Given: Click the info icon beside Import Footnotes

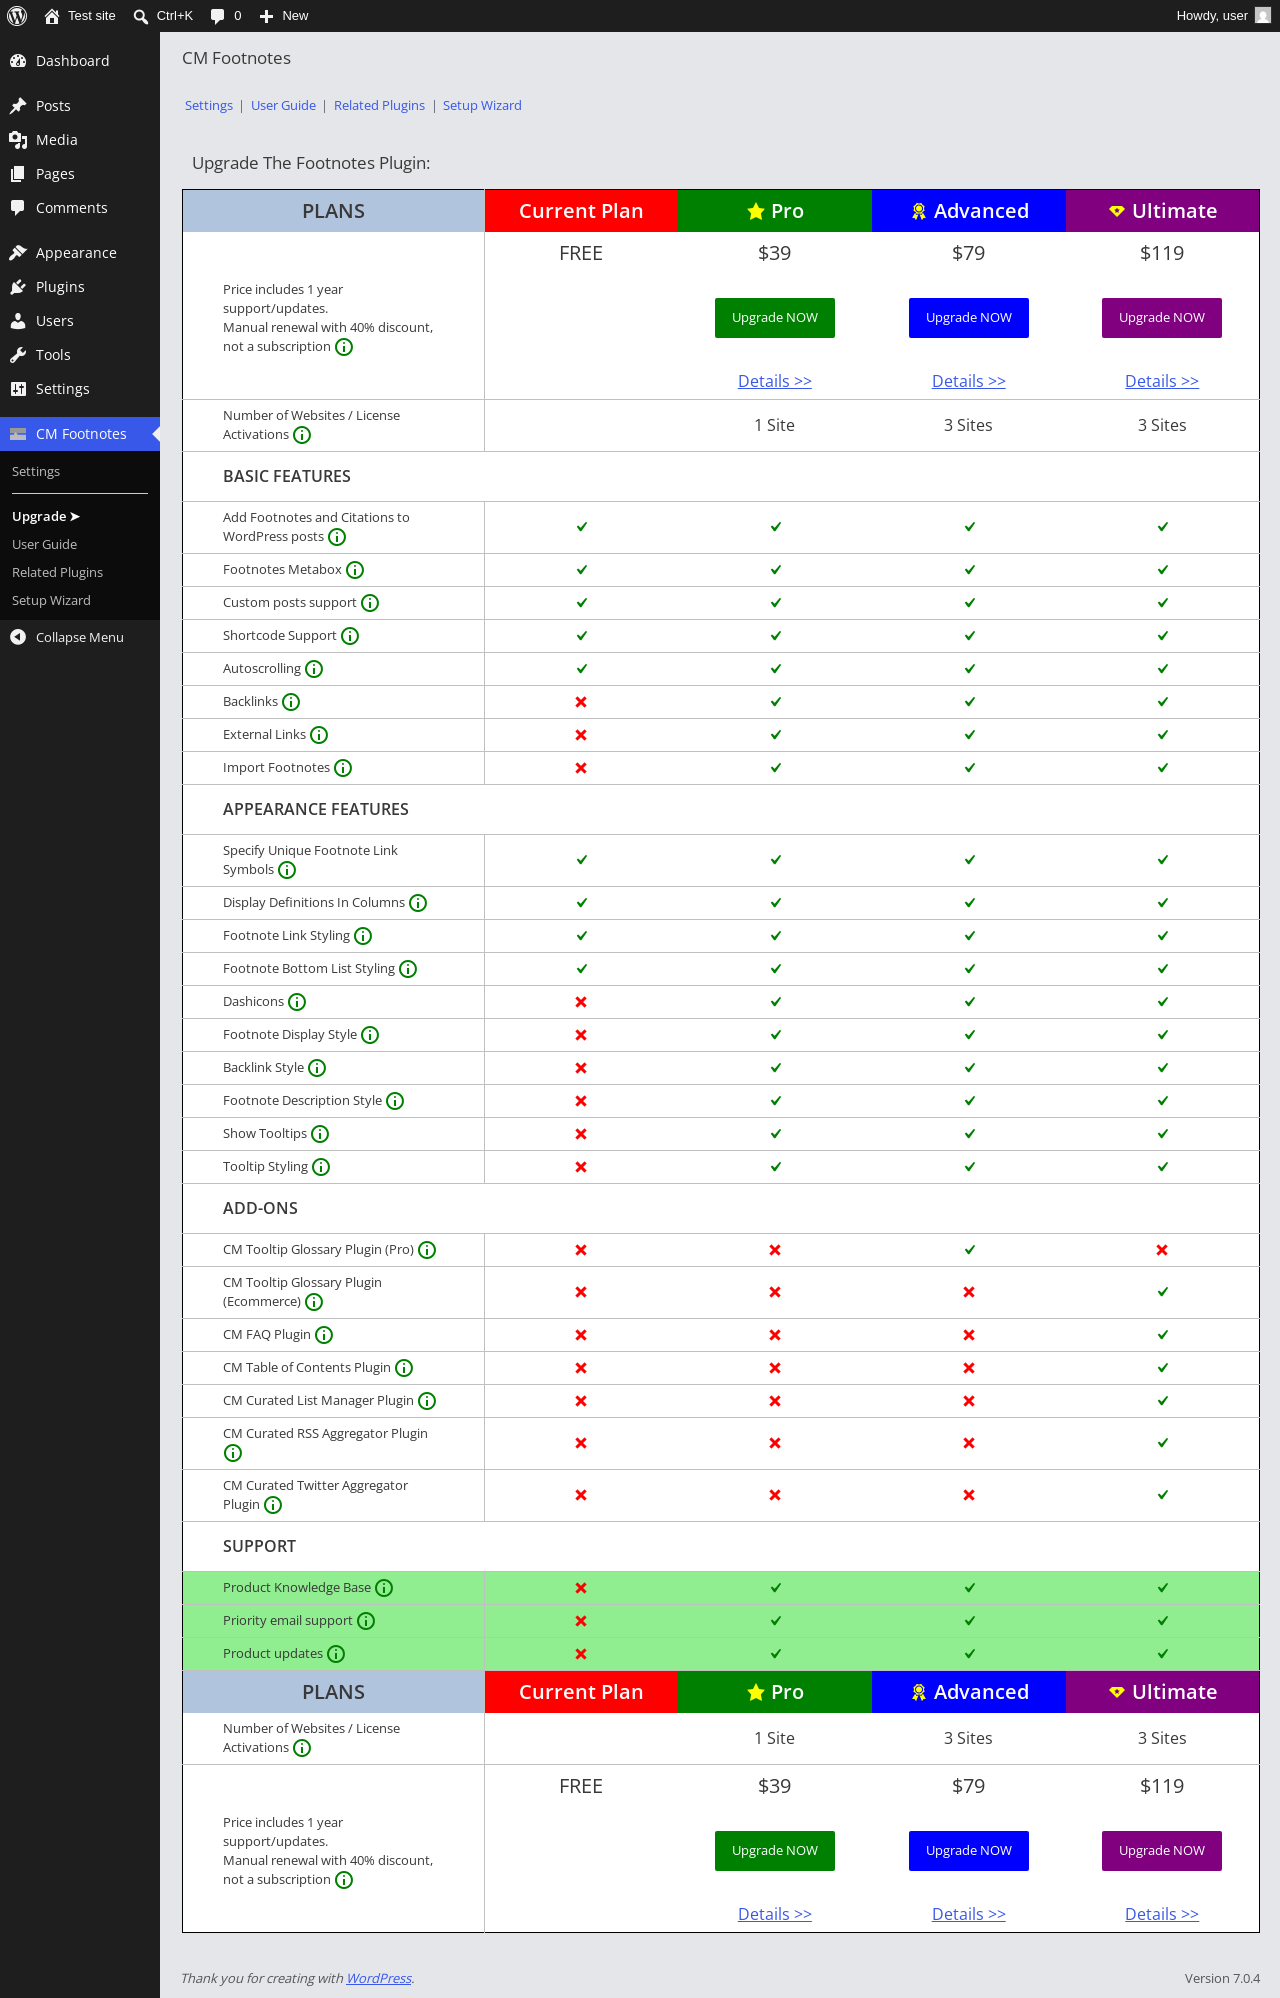Looking at the screenshot, I should tap(343, 768).
